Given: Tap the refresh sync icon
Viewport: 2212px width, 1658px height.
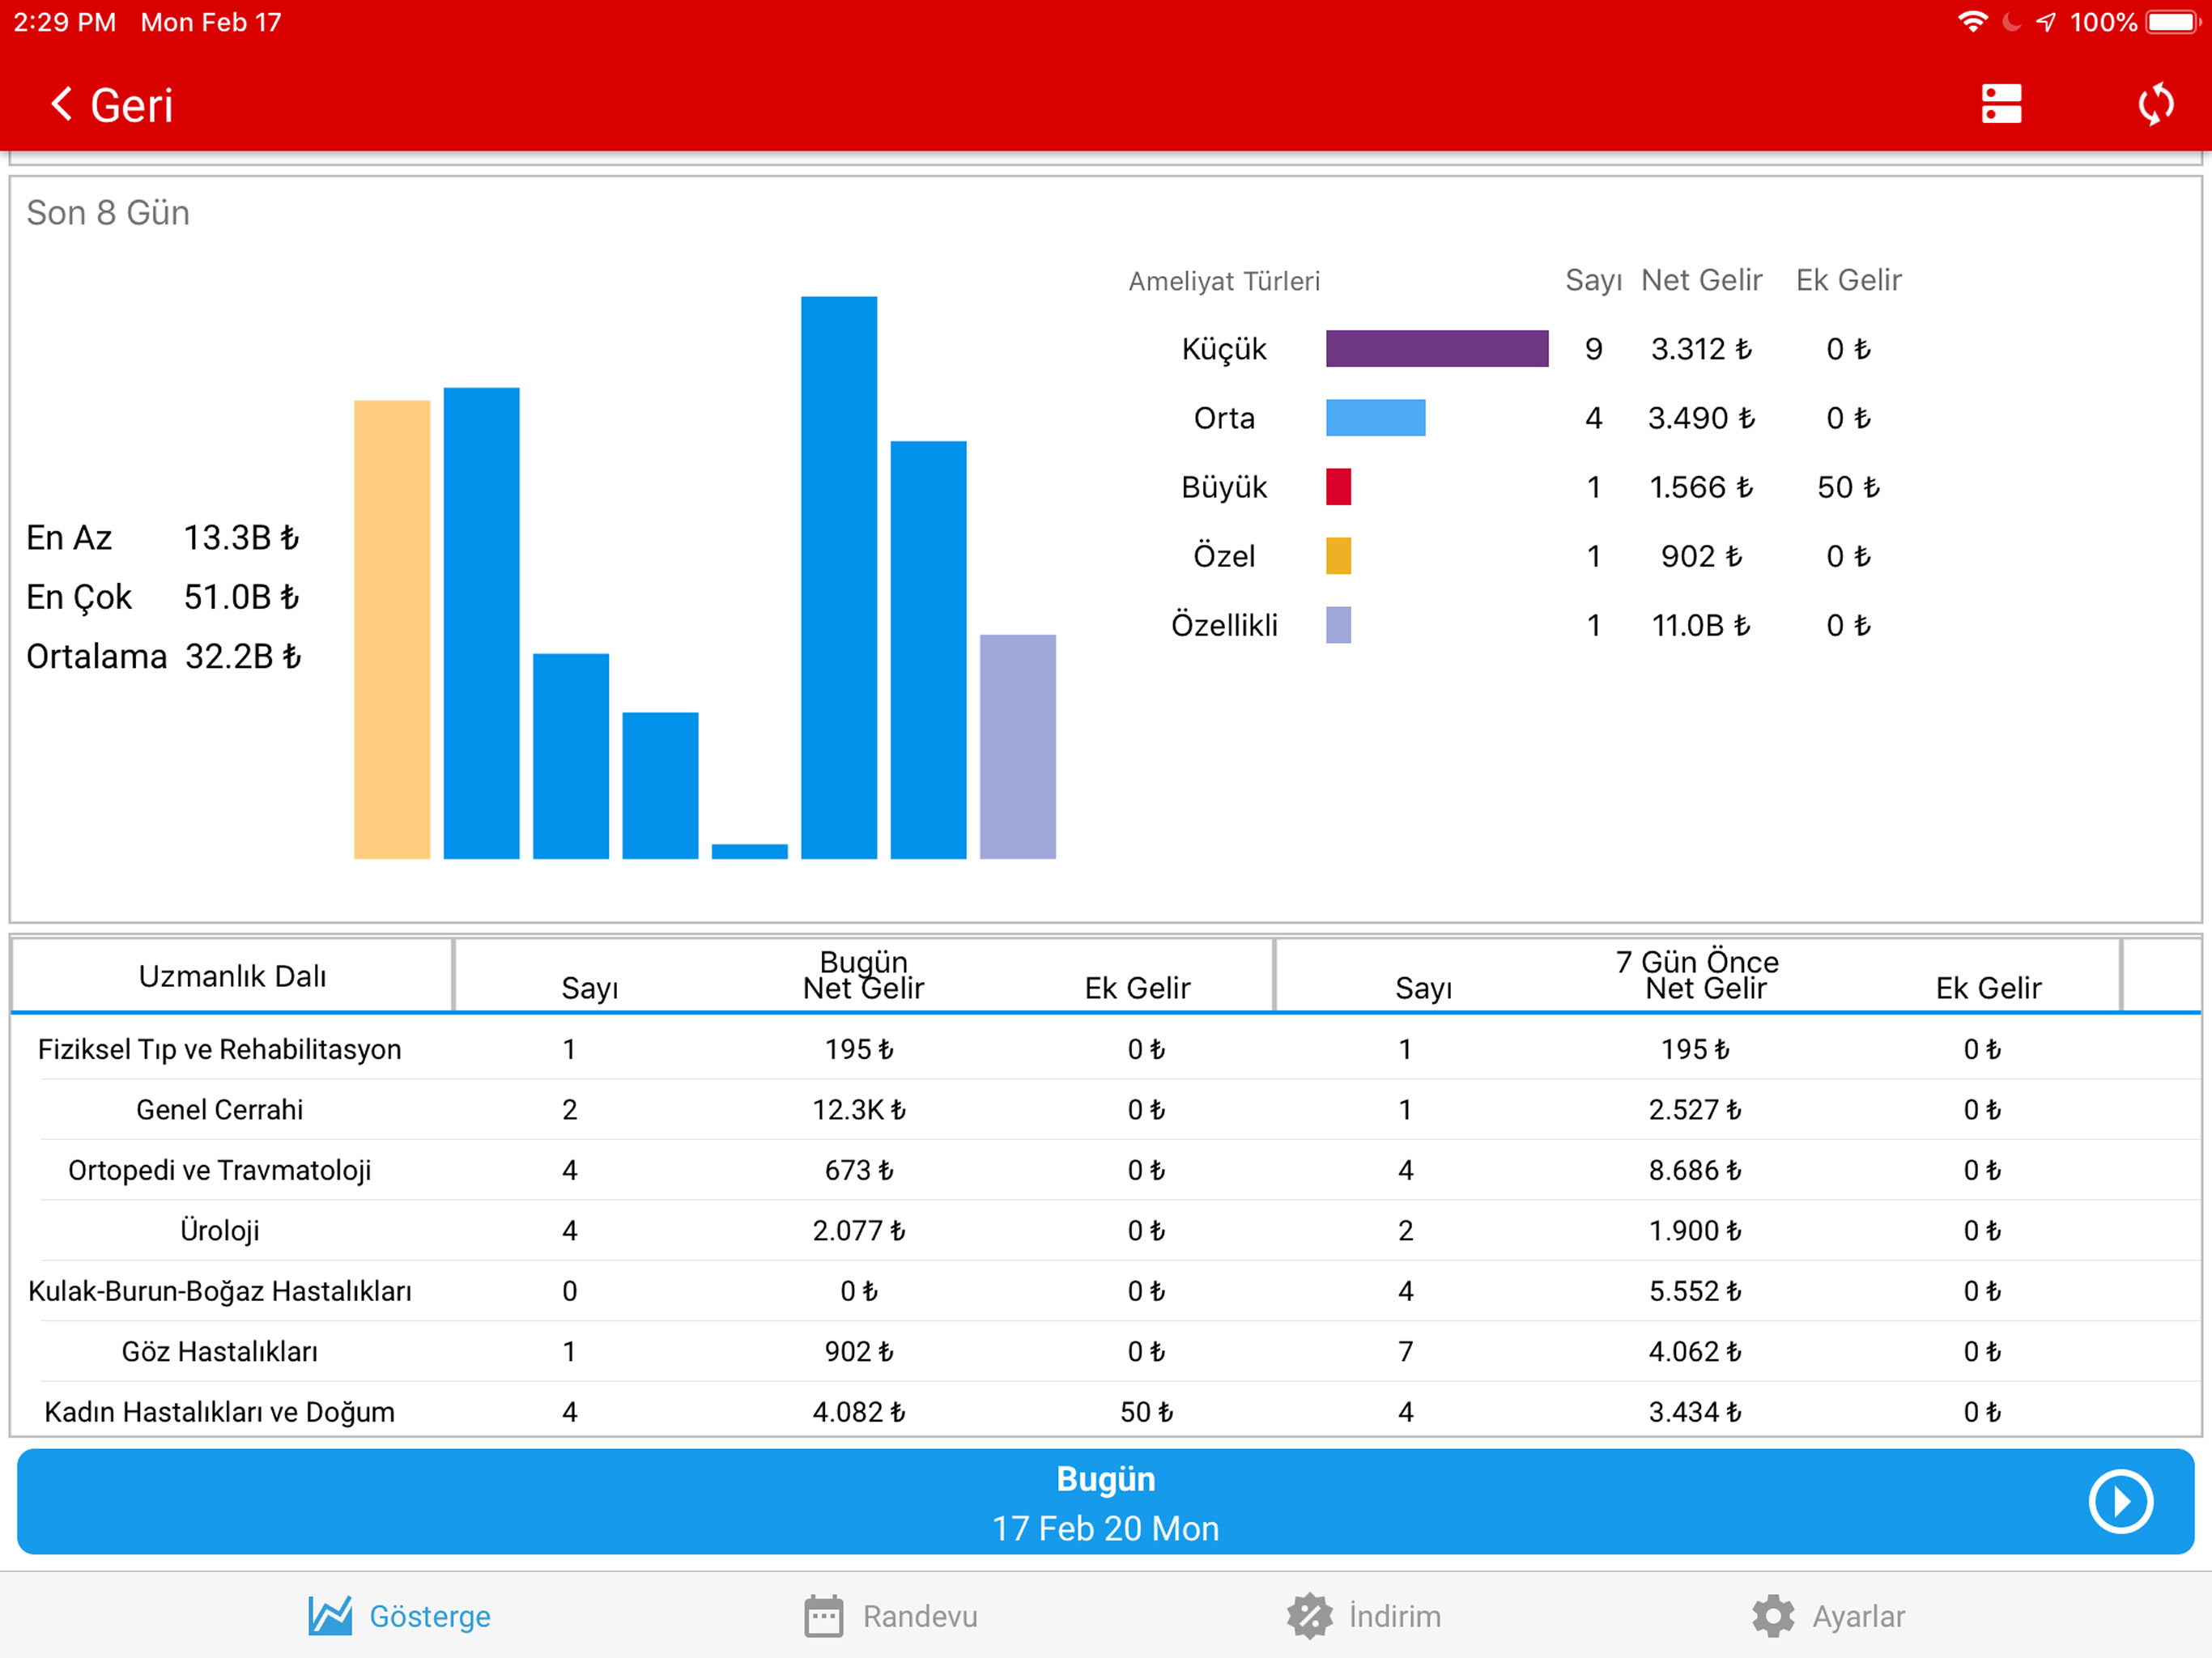Looking at the screenshot, I should [2155, 104].
